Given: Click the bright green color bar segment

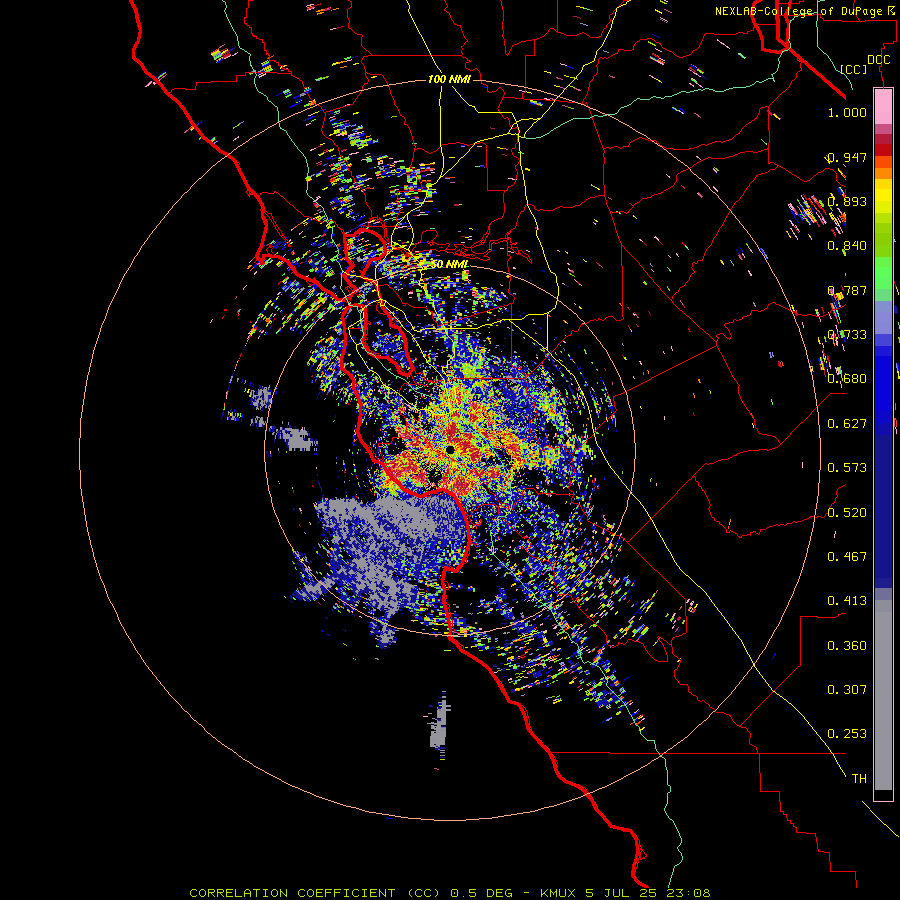Looking at the screenshot, I should [883, 273].
